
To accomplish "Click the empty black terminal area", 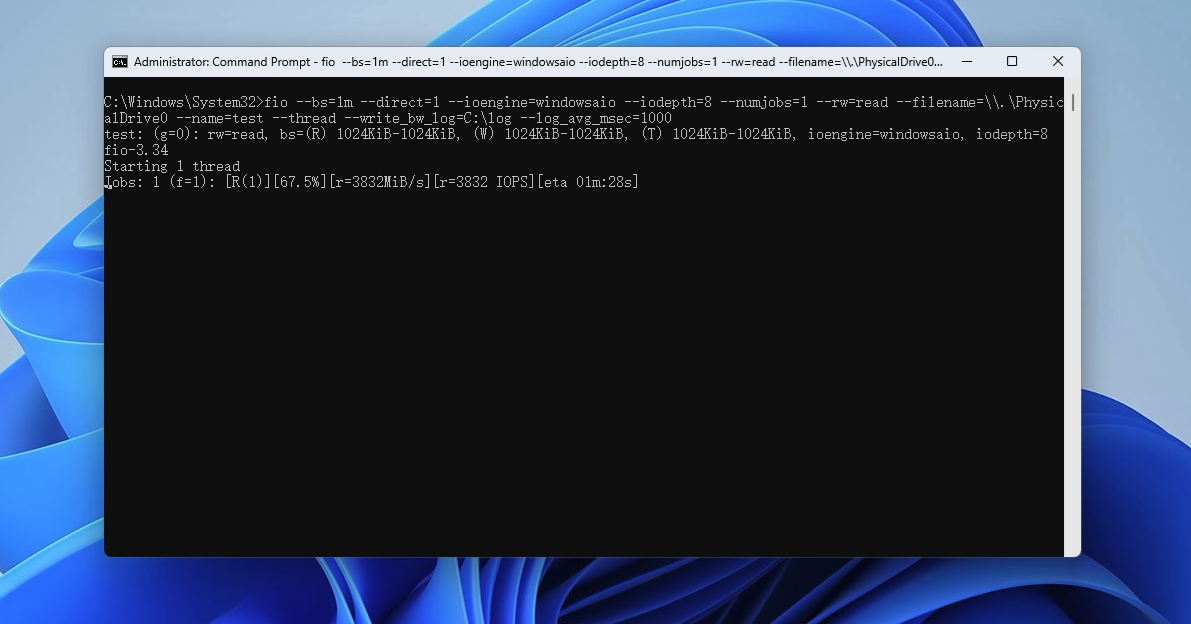I will pyautogui.click(x=580, y=380).
